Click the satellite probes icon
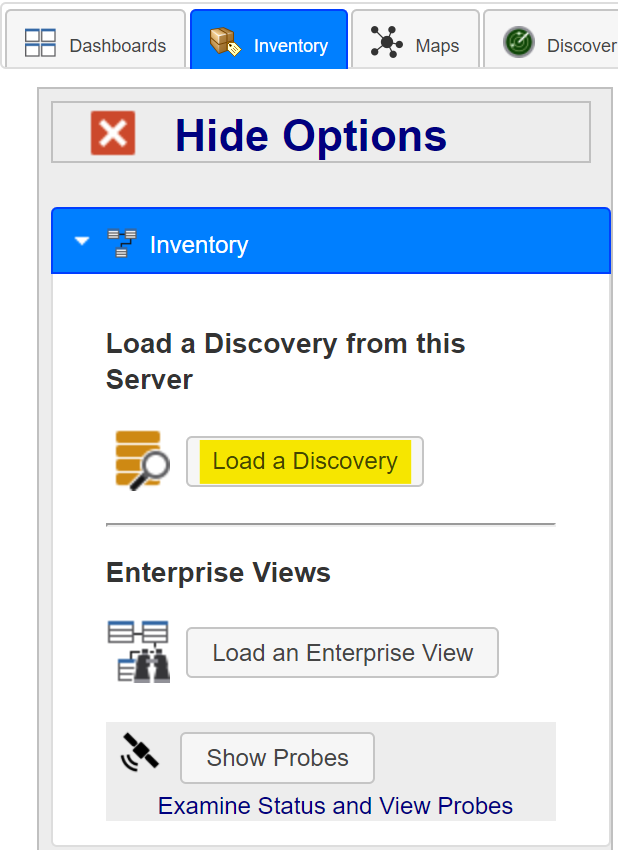Screen dimensions: 618x850 [x=140, y=751]
